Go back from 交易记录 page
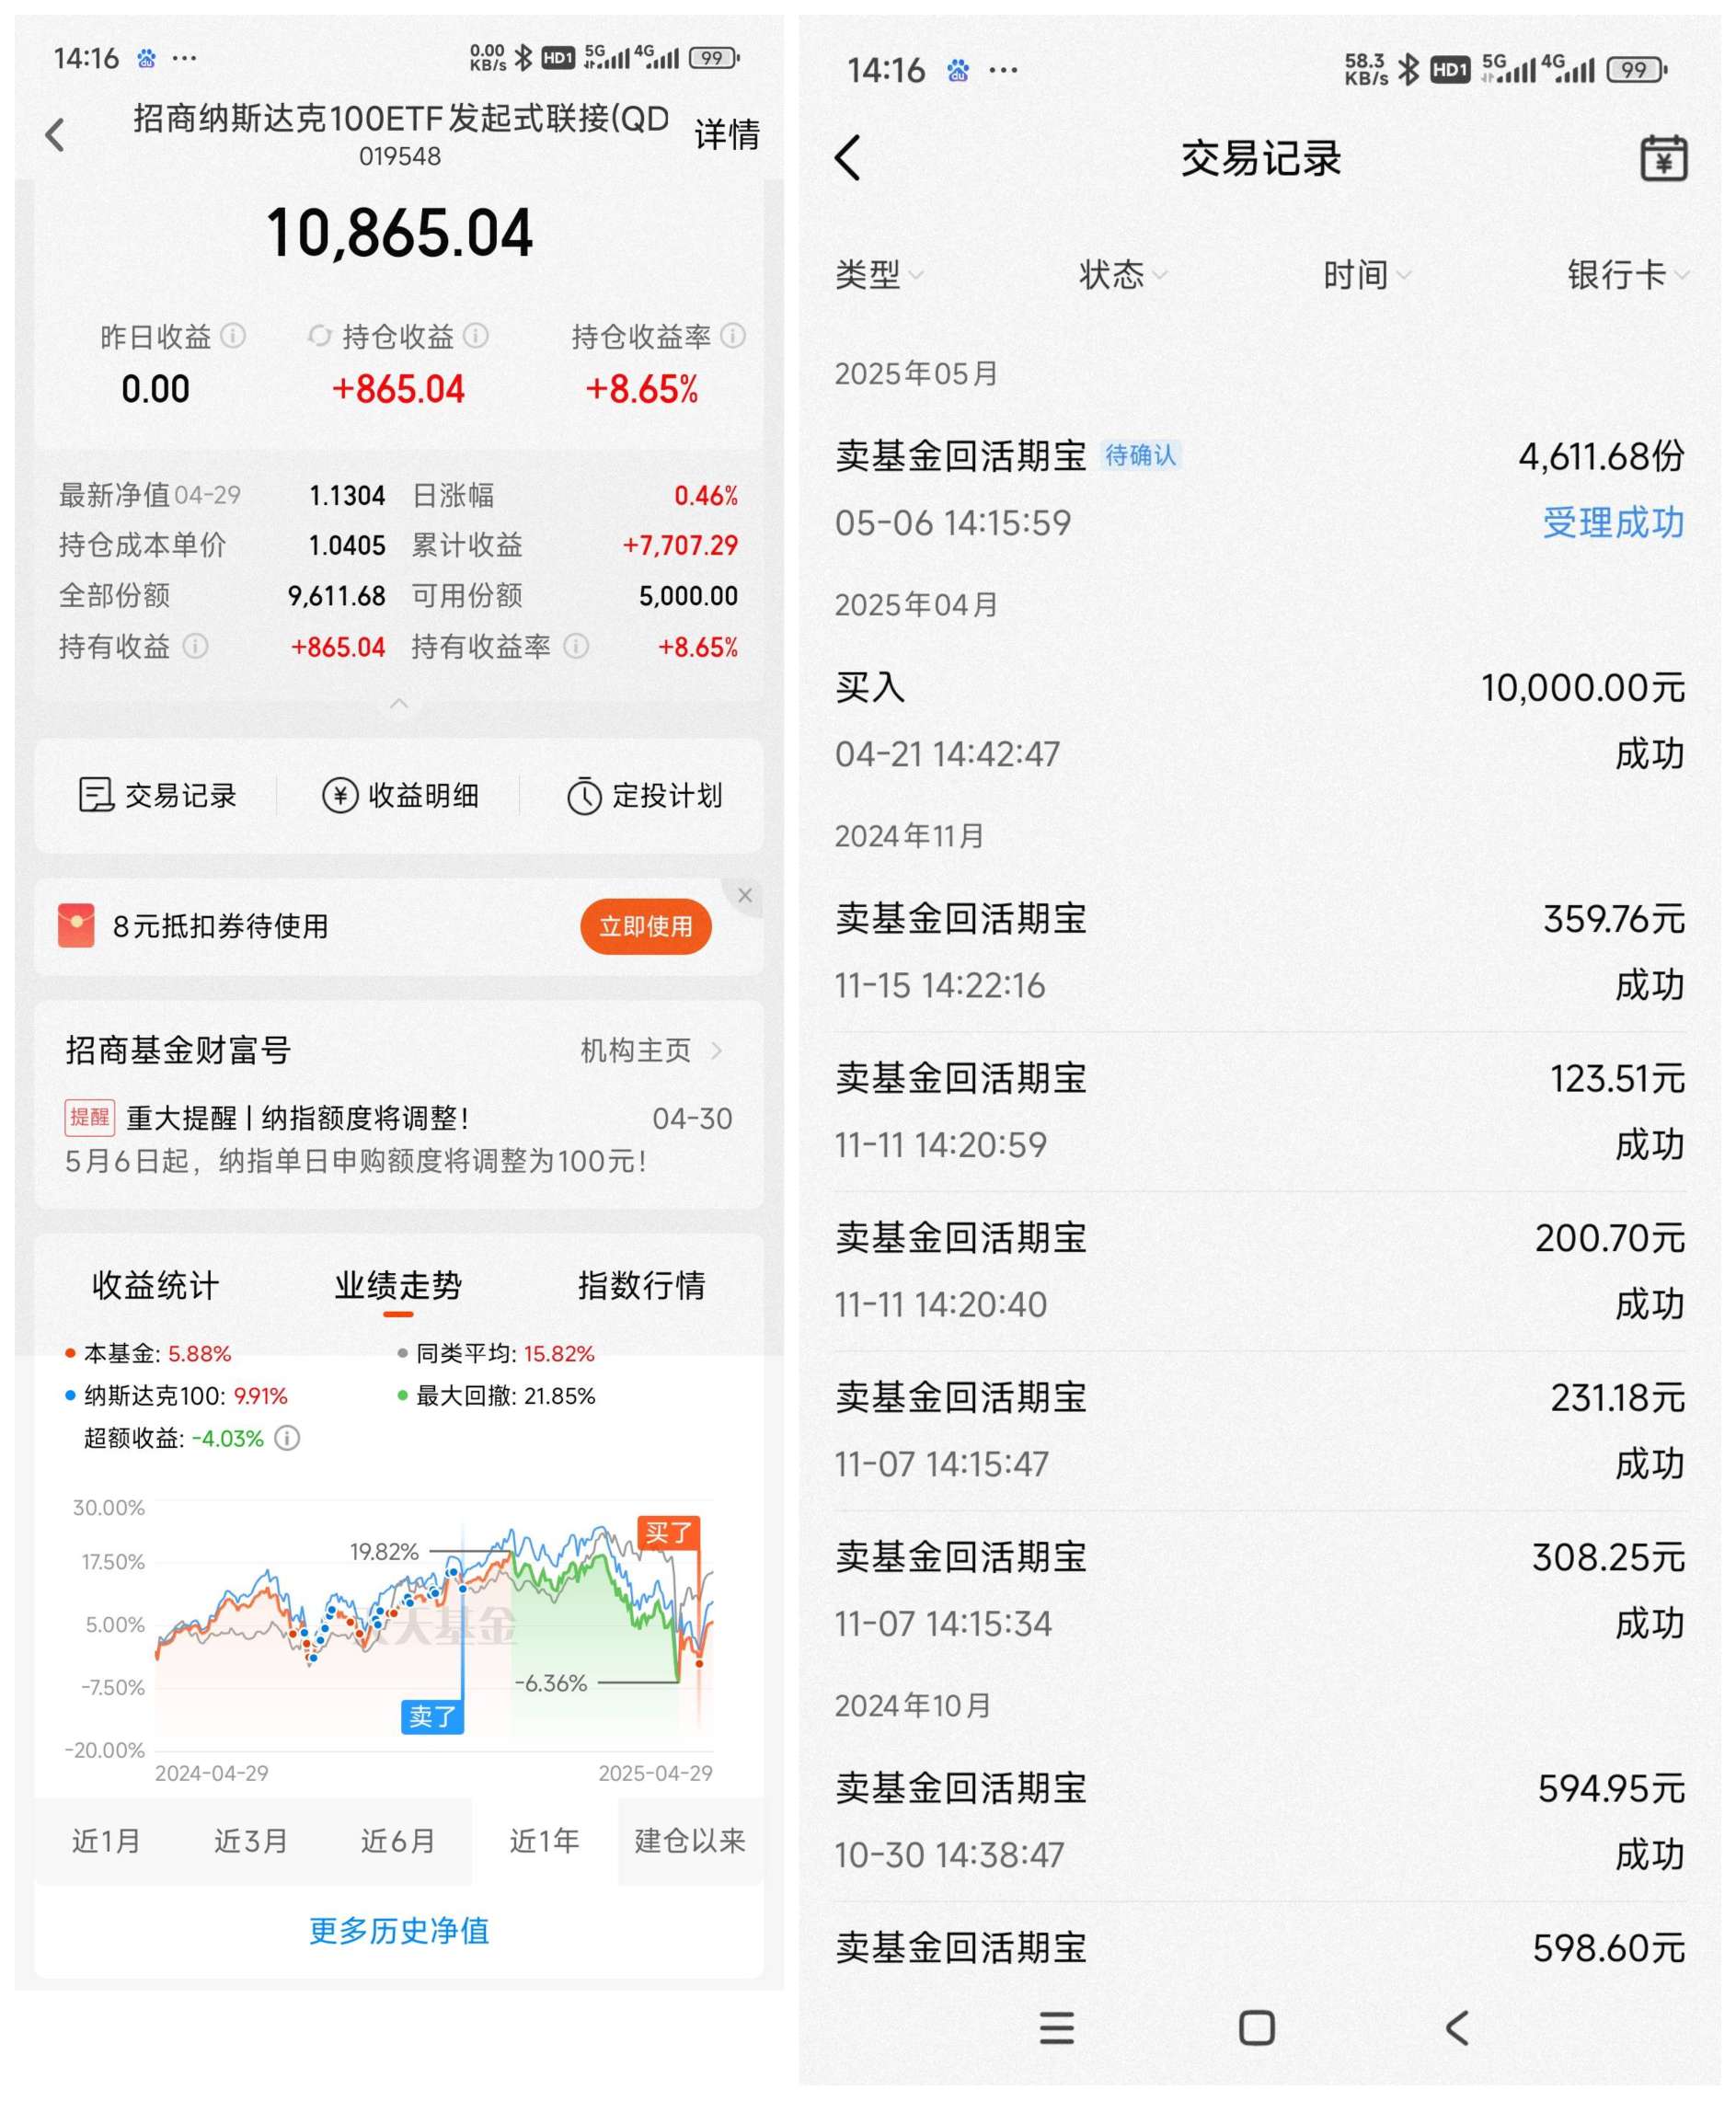Screen dimensions: 1736x2101 (x=847, y=158)
